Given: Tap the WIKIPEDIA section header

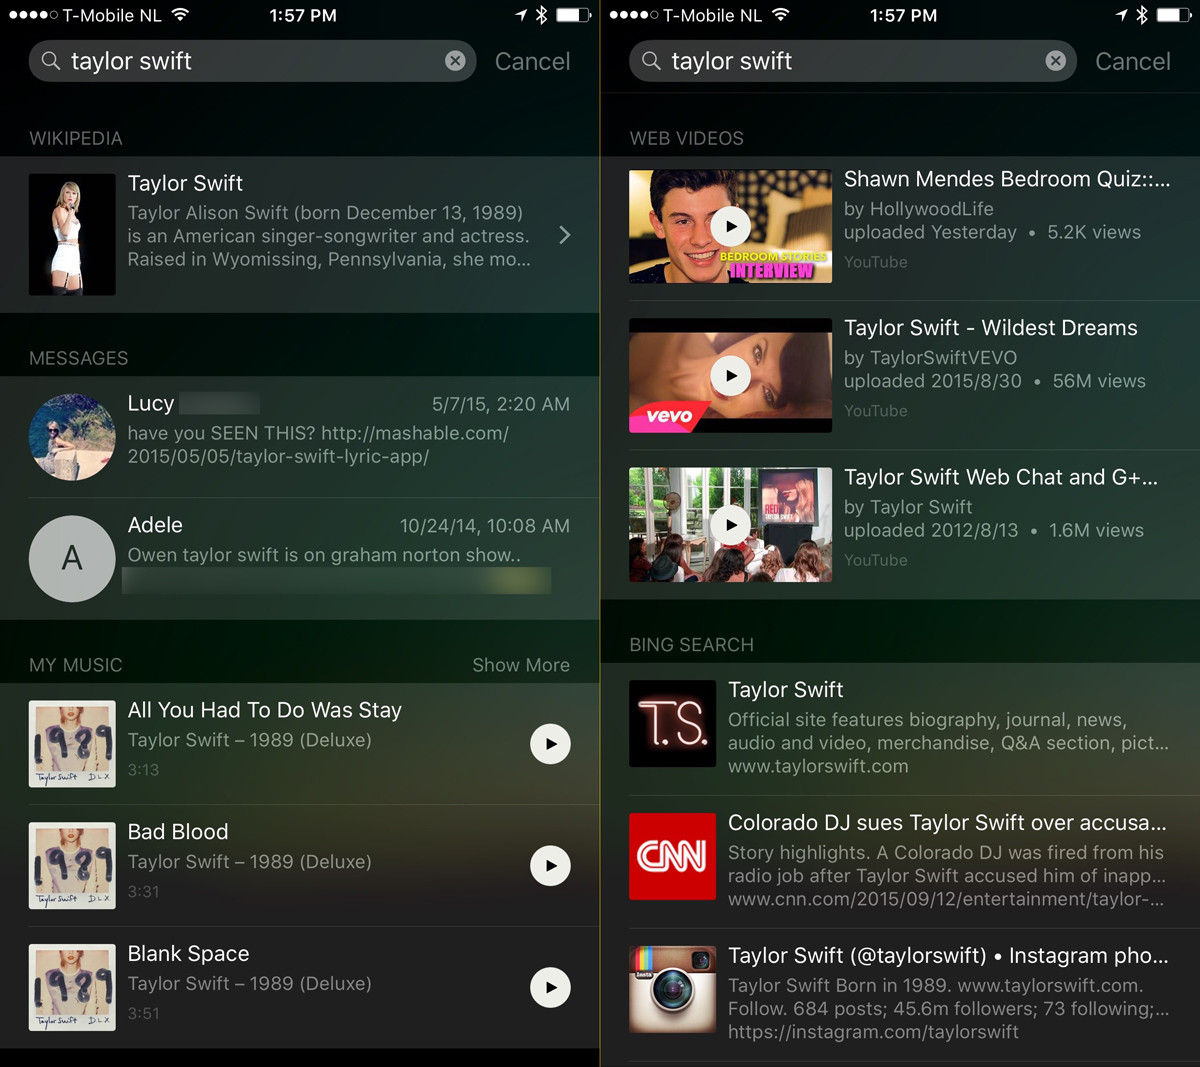Looking at the screenshot, I should pos(76,139).
